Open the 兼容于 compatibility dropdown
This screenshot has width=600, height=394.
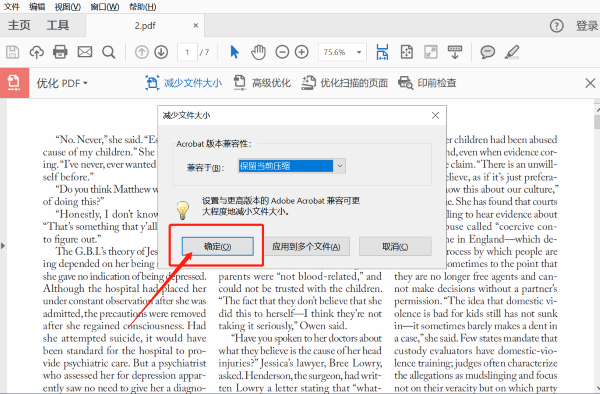[x=292, y=166]
